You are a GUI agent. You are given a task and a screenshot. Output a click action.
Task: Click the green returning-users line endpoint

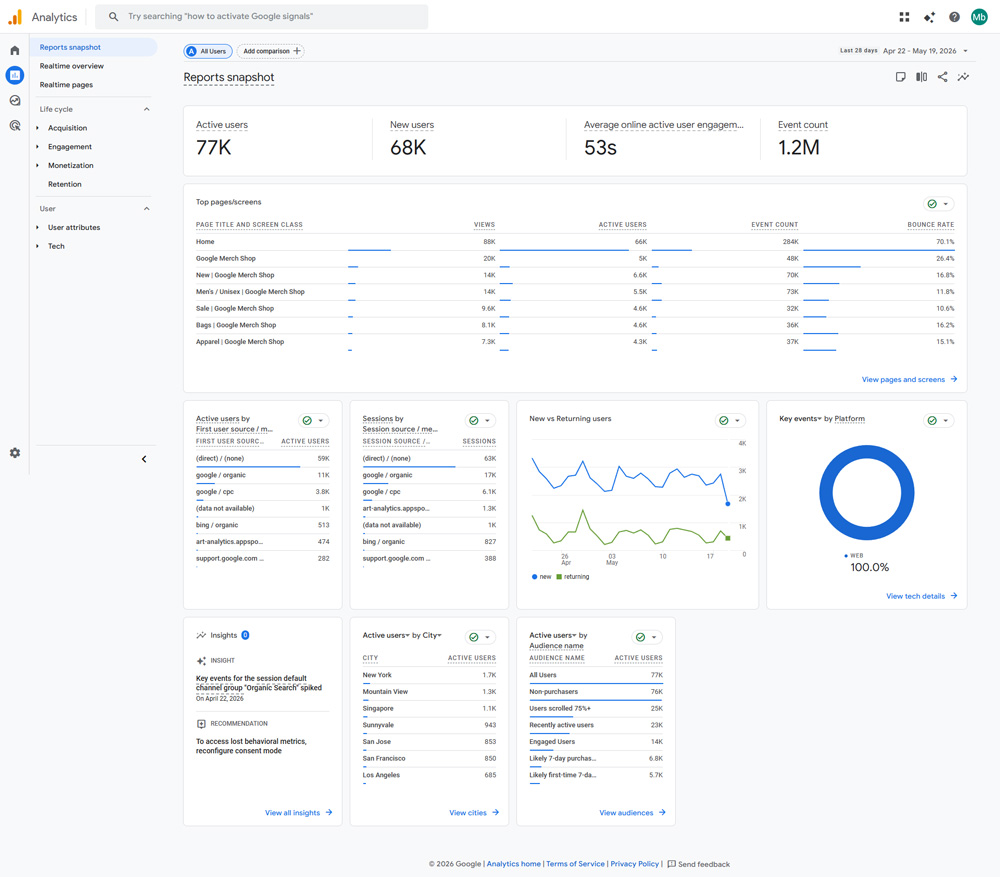728,538
